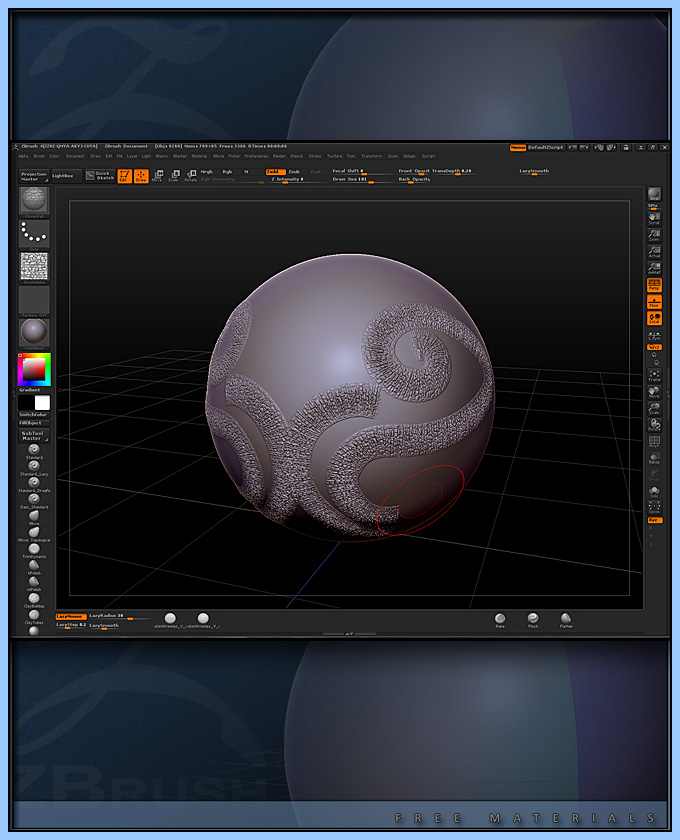This screenshot has width=680, height=840.
Task: Open the Alpha menu
Action: (x=23, y=156)
